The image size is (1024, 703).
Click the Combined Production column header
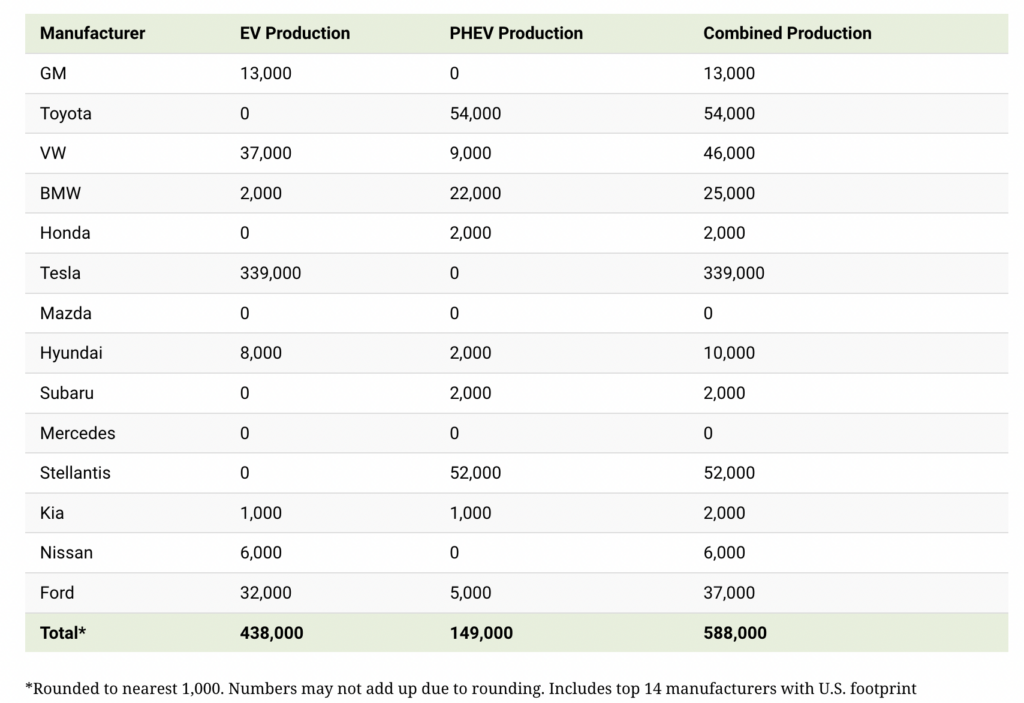pos(787,33)
